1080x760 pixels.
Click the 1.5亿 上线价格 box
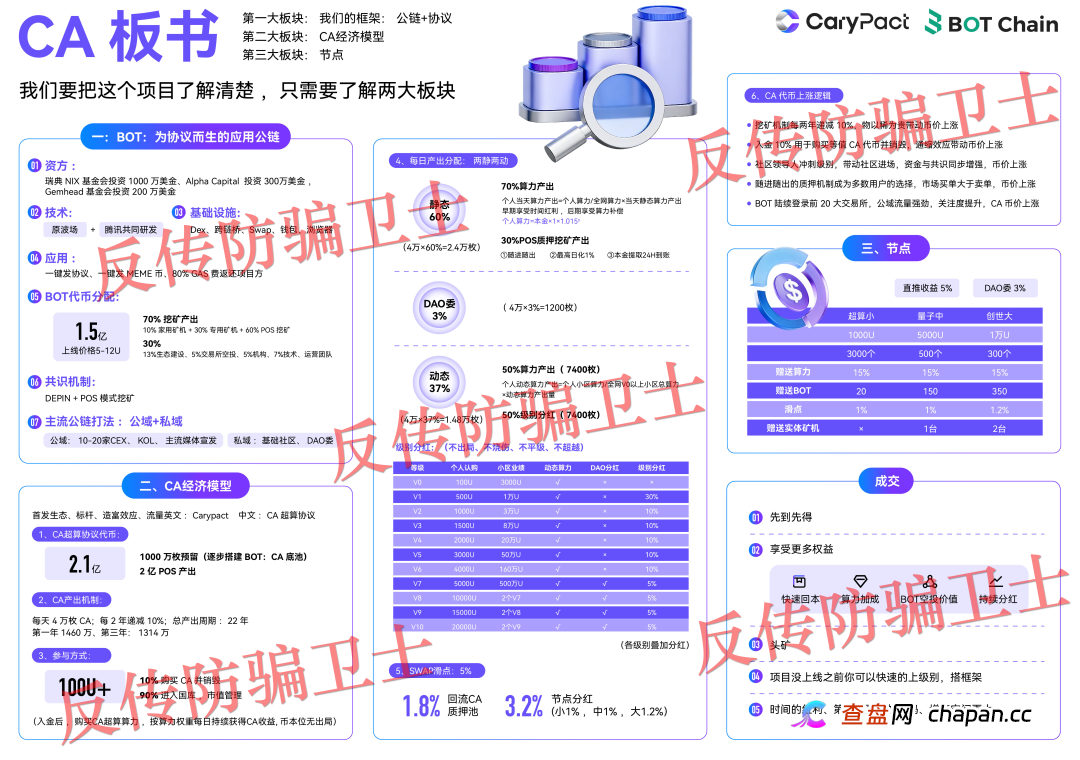tap(92, 338)
